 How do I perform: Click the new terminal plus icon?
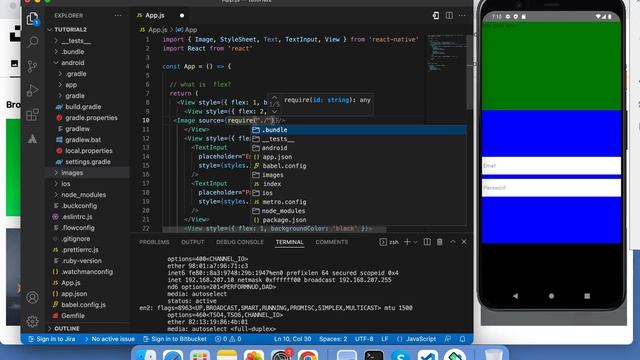[x=407, y=242]
